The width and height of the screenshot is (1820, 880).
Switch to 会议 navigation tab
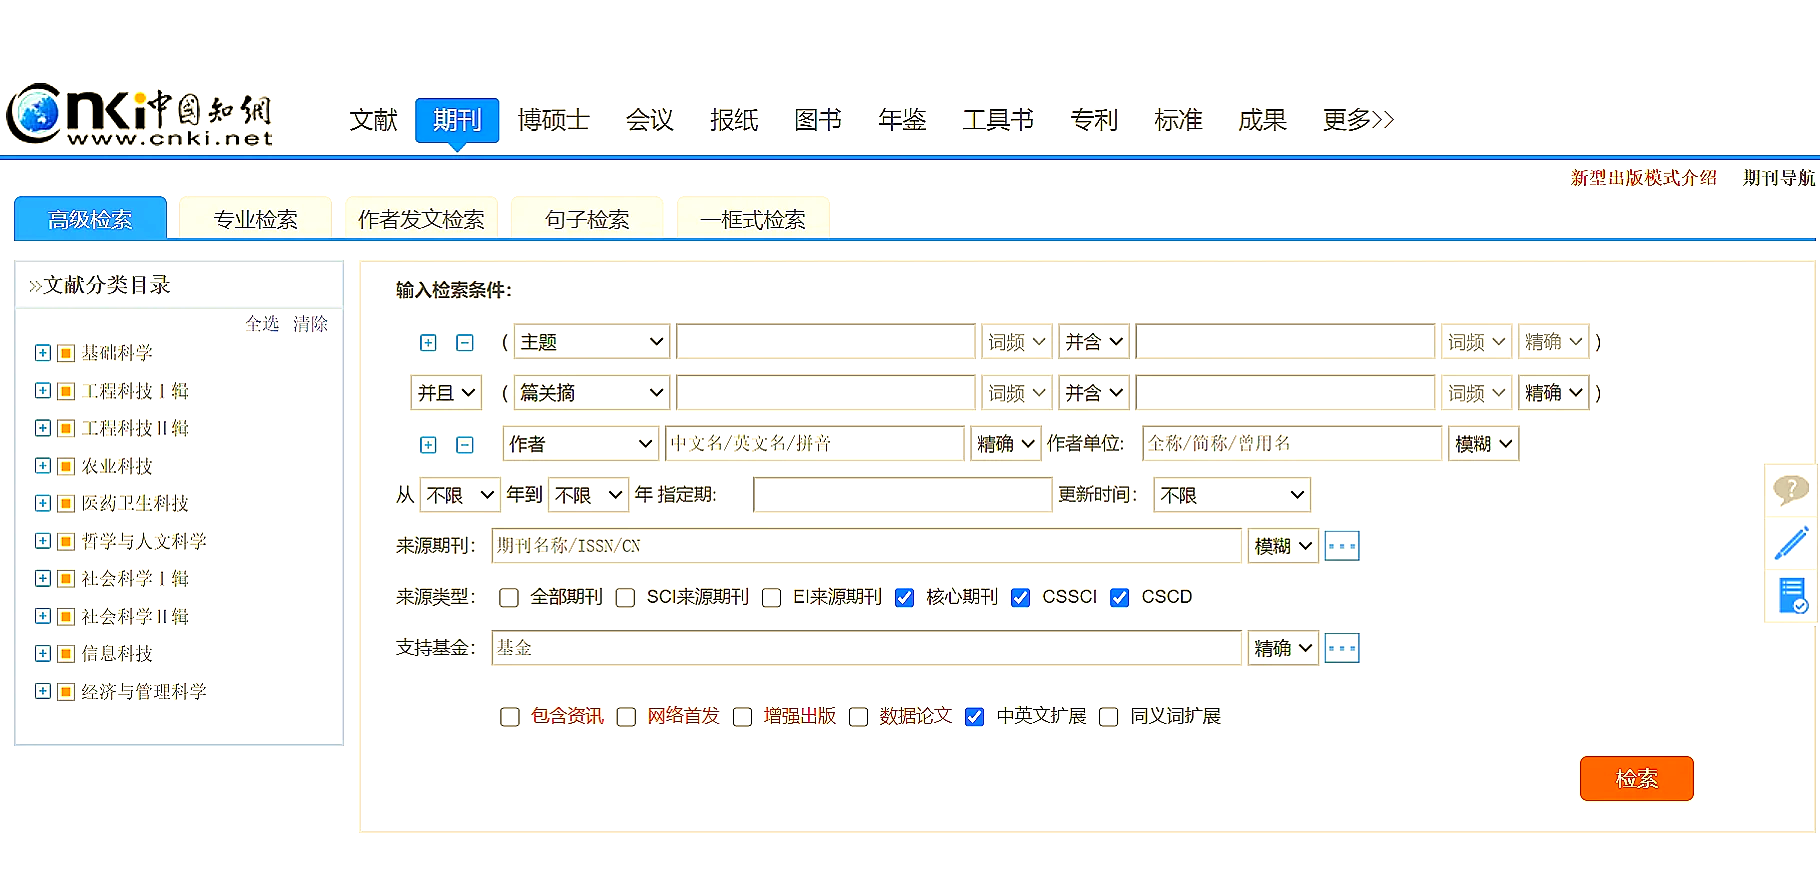click(x=650, y=121)
